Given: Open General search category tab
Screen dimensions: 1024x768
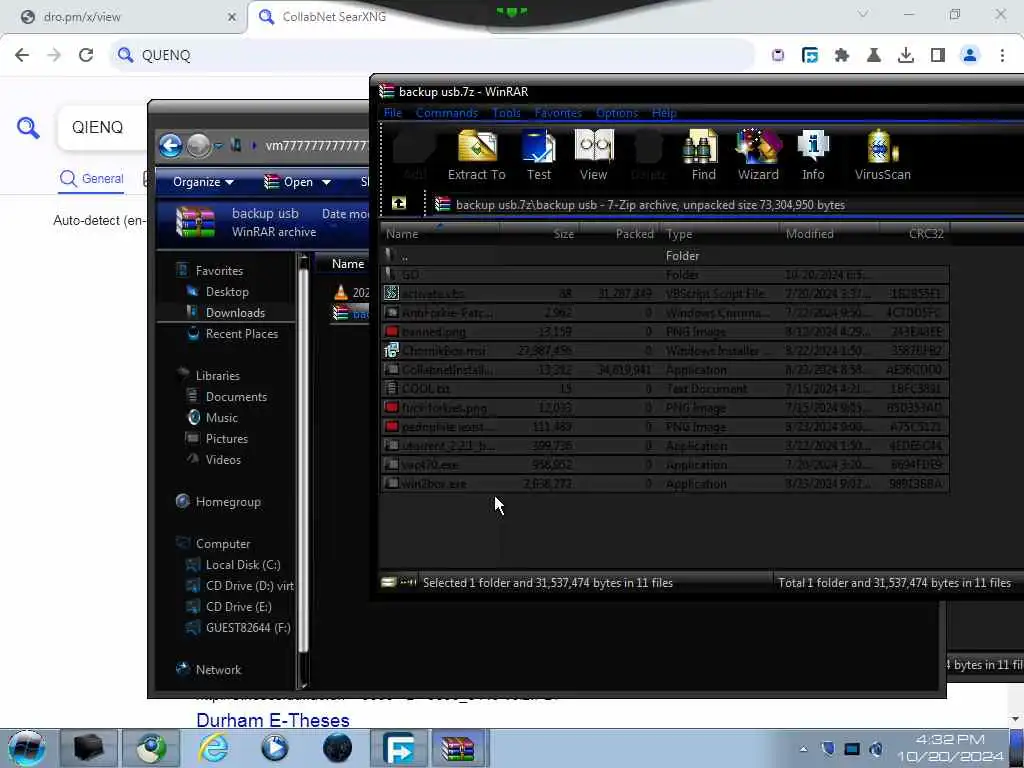Looking at the screenshot, I should [x=91, y=178].
